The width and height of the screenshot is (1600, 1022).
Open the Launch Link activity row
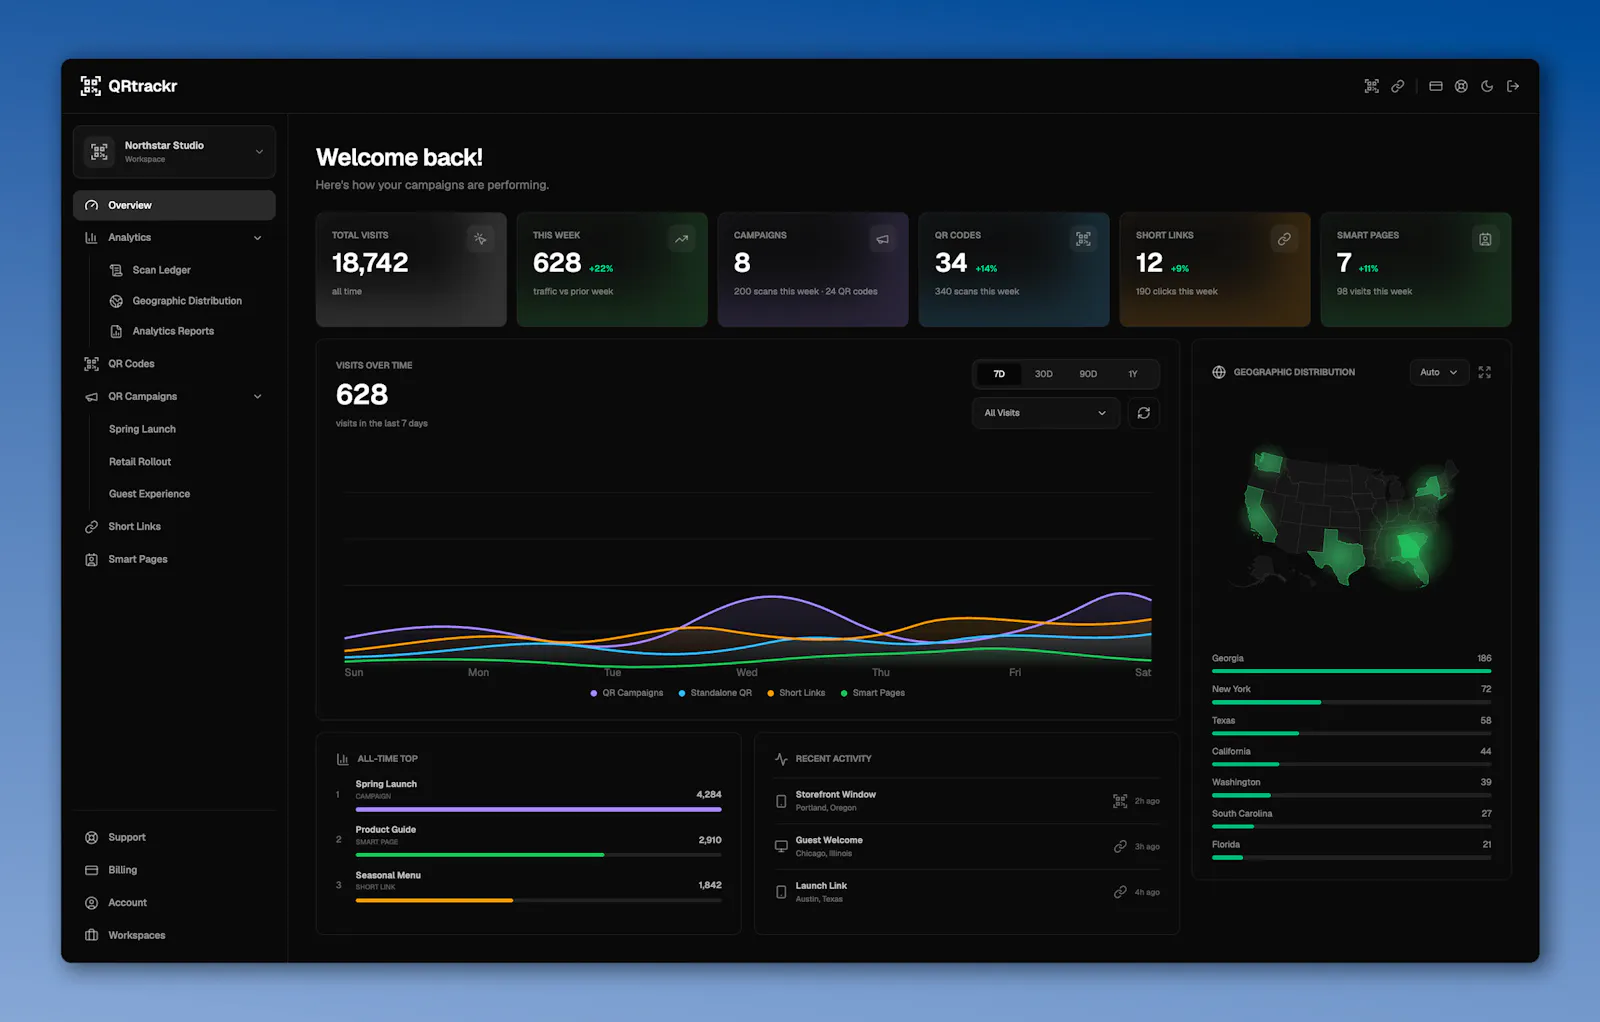tap(967, 892)
